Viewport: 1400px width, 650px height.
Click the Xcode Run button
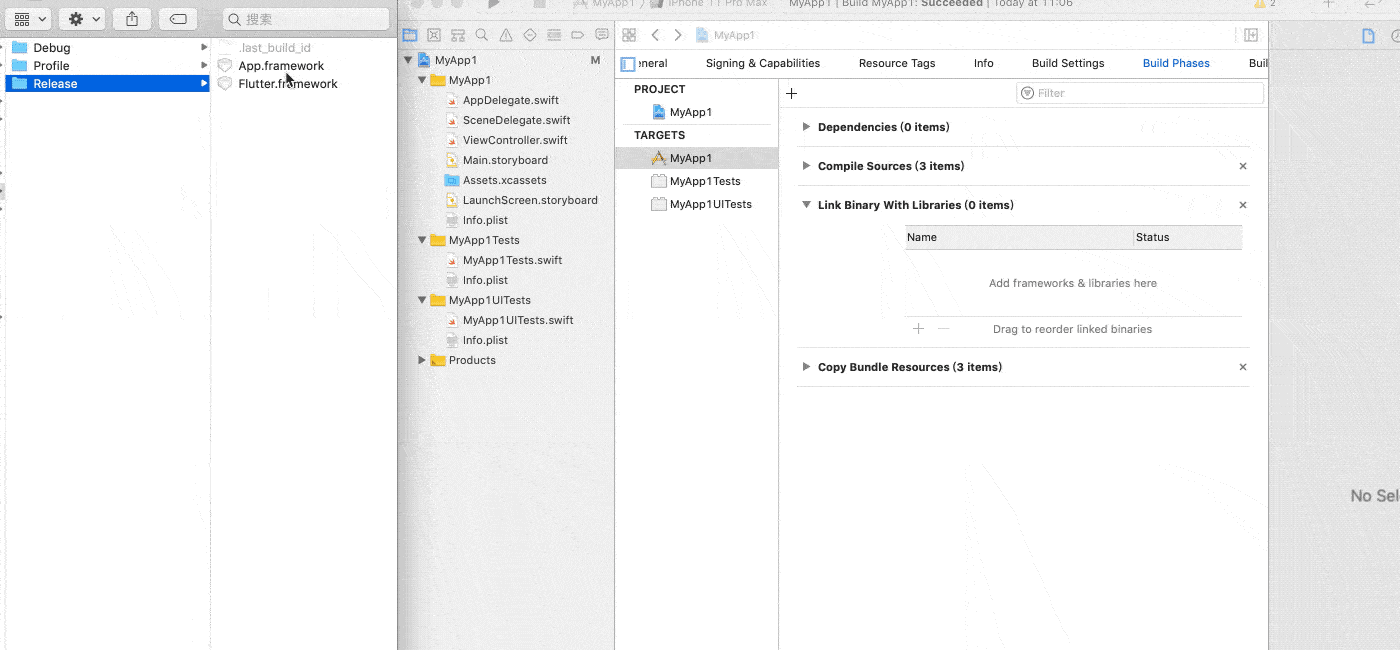tap(493, 4)
